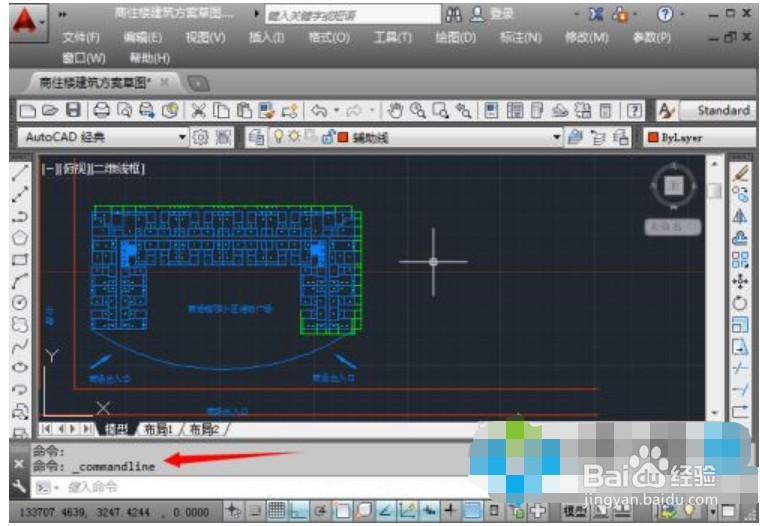The image size is (760, 526).
Task: Open the 视图(V) menu
Action: pos(206,37)
